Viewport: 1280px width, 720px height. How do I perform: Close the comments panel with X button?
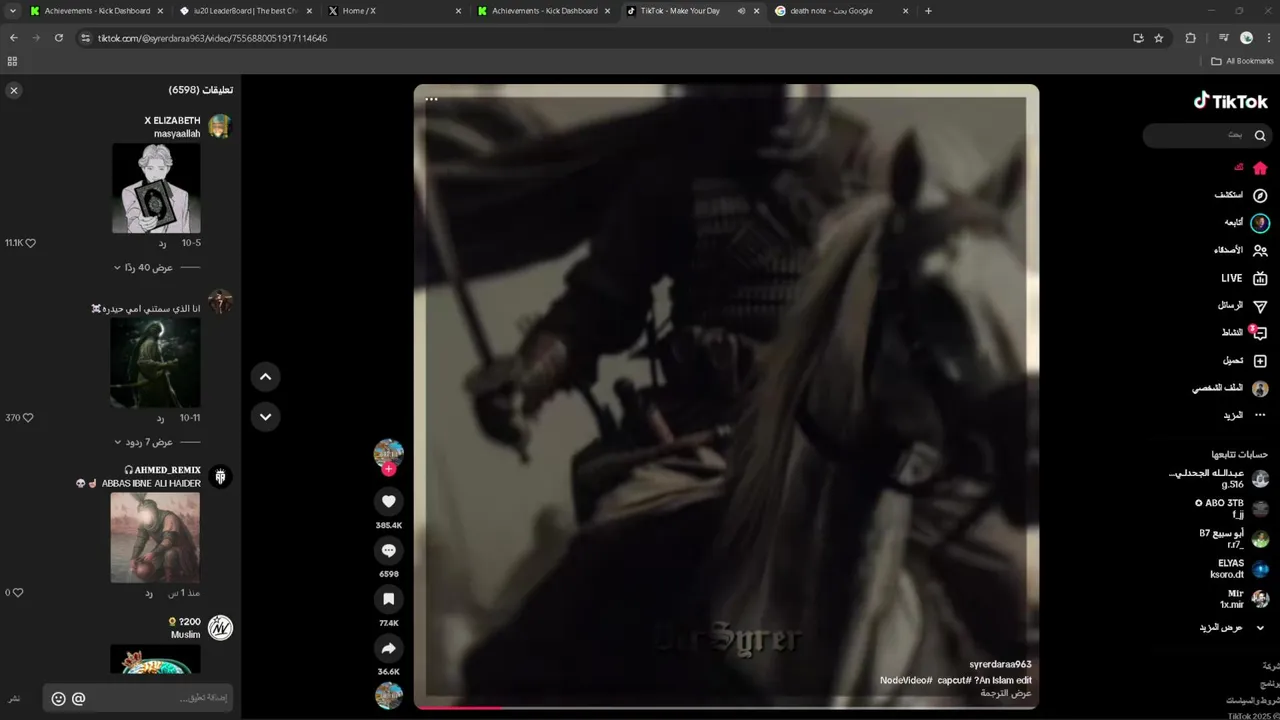tap(14, 90)
